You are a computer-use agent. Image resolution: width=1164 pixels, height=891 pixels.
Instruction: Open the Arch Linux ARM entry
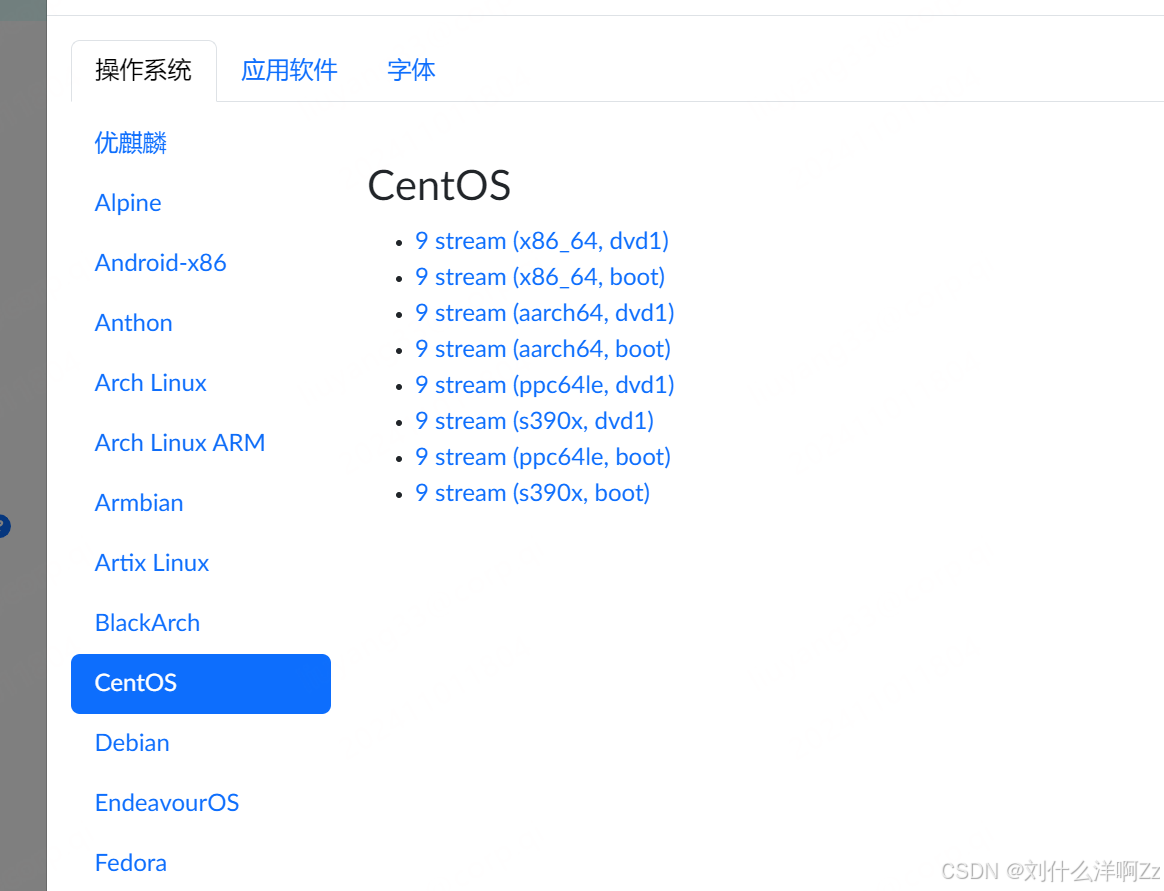(x=180, y=443)
